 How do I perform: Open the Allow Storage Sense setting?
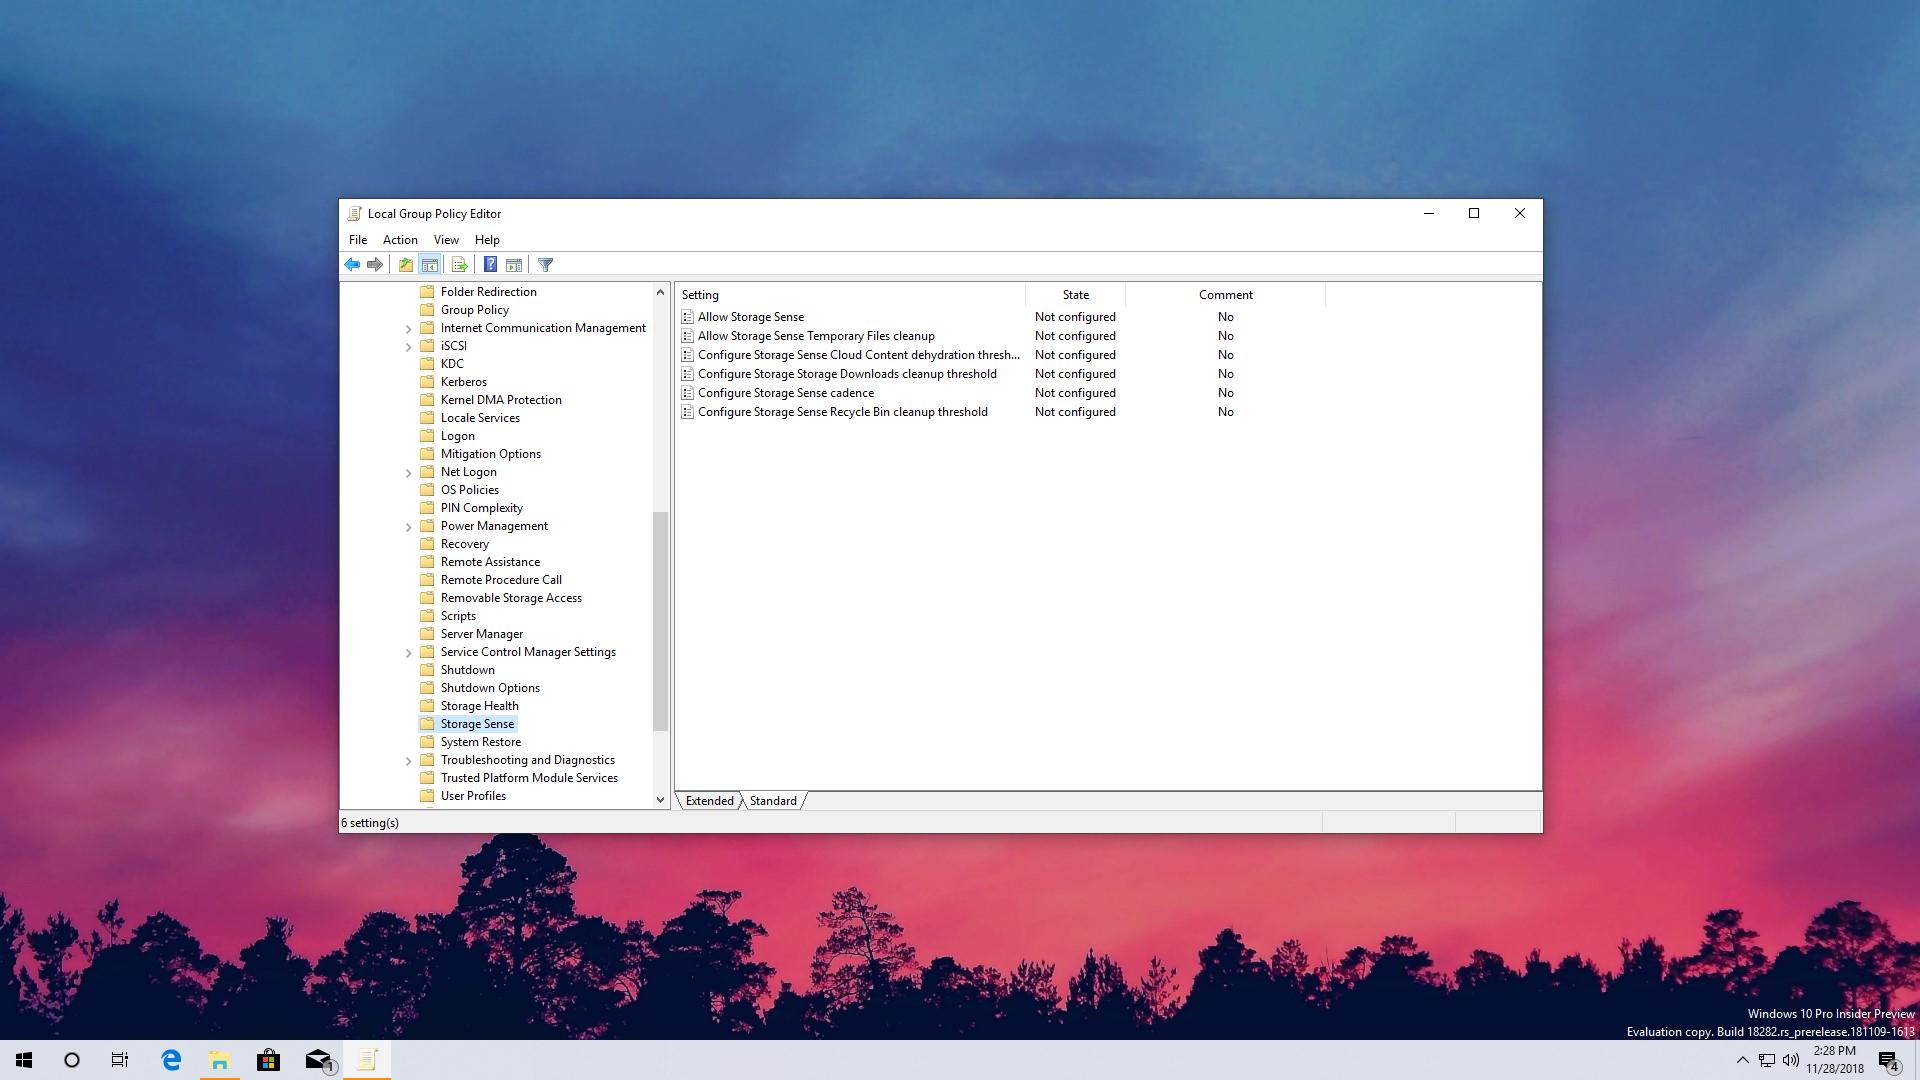coord(751,316)
